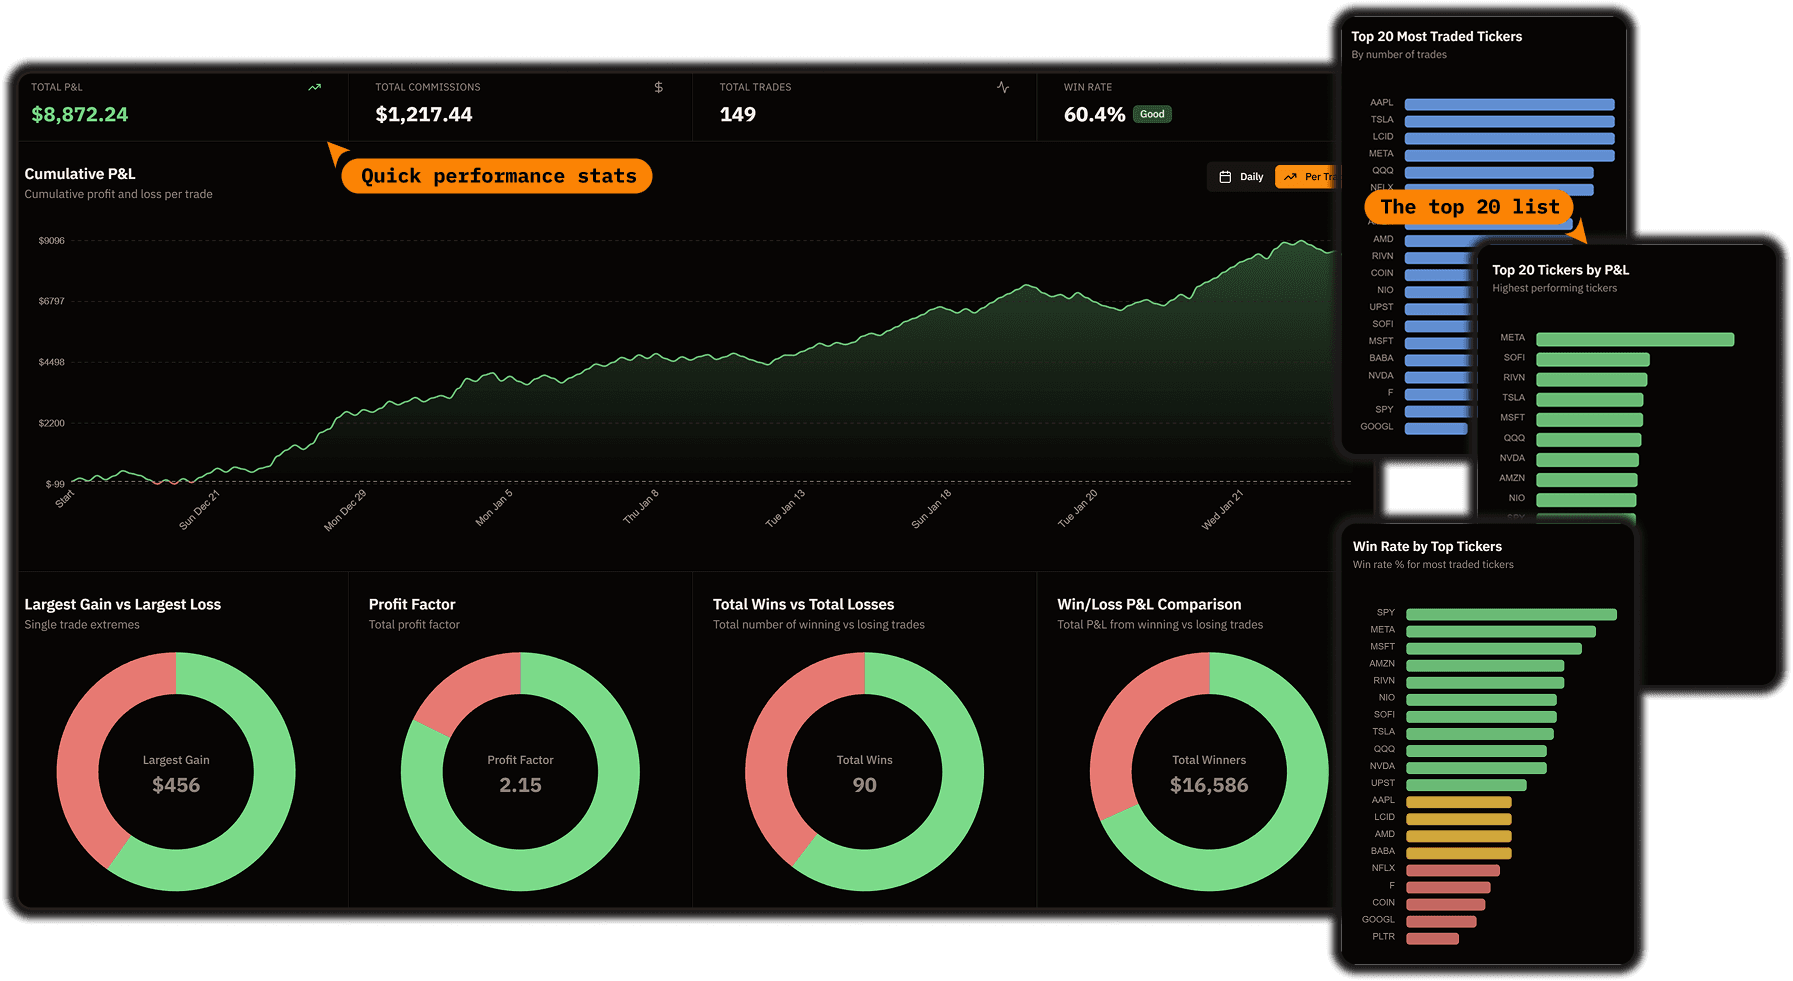The width and height of the screenshot is (1793, 981).
Task: Click the Total Winners amount $16,586
Action: tap(1208, 785)
